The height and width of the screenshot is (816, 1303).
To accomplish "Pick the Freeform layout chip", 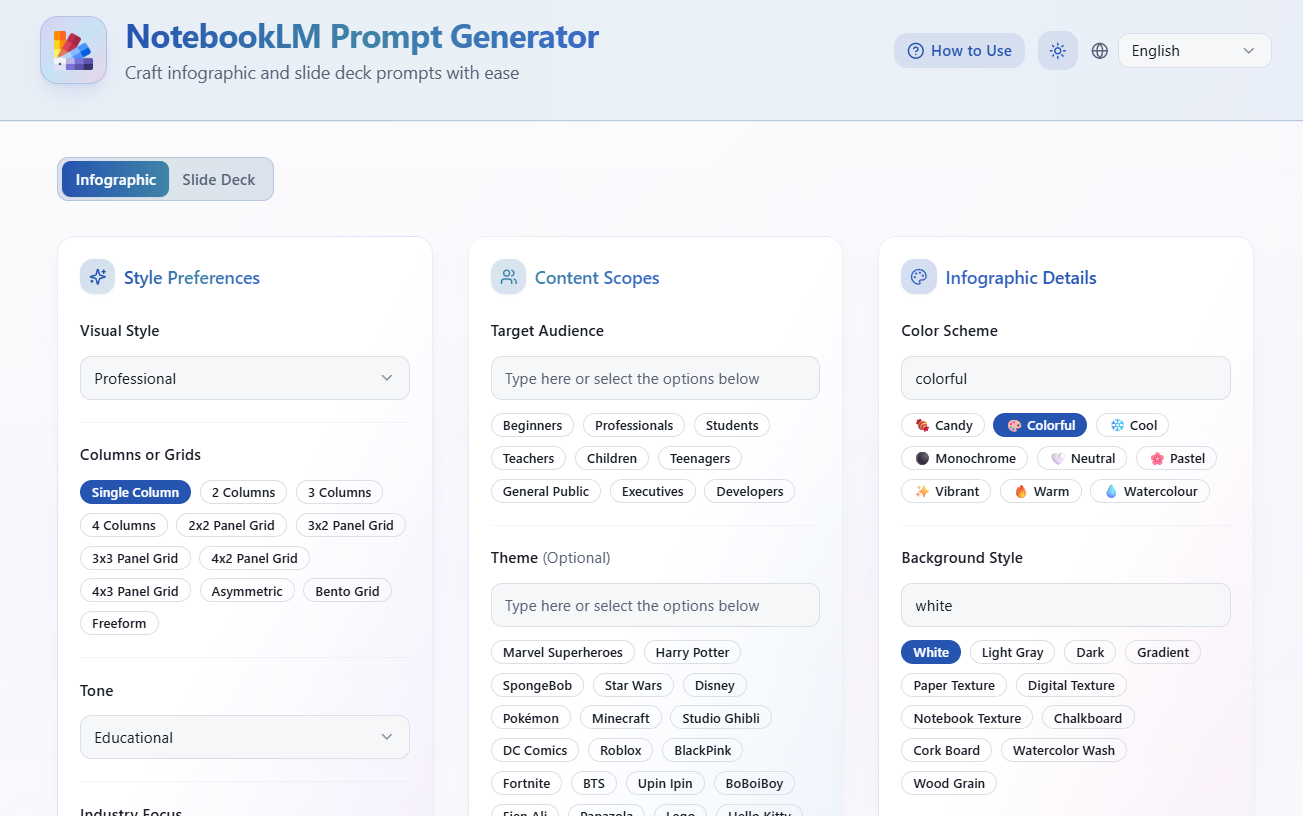I will point(119,623).
